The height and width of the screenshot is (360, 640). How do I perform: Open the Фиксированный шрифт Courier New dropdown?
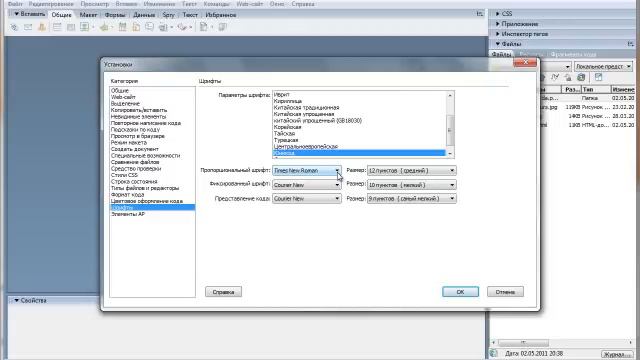pos(307,185)
